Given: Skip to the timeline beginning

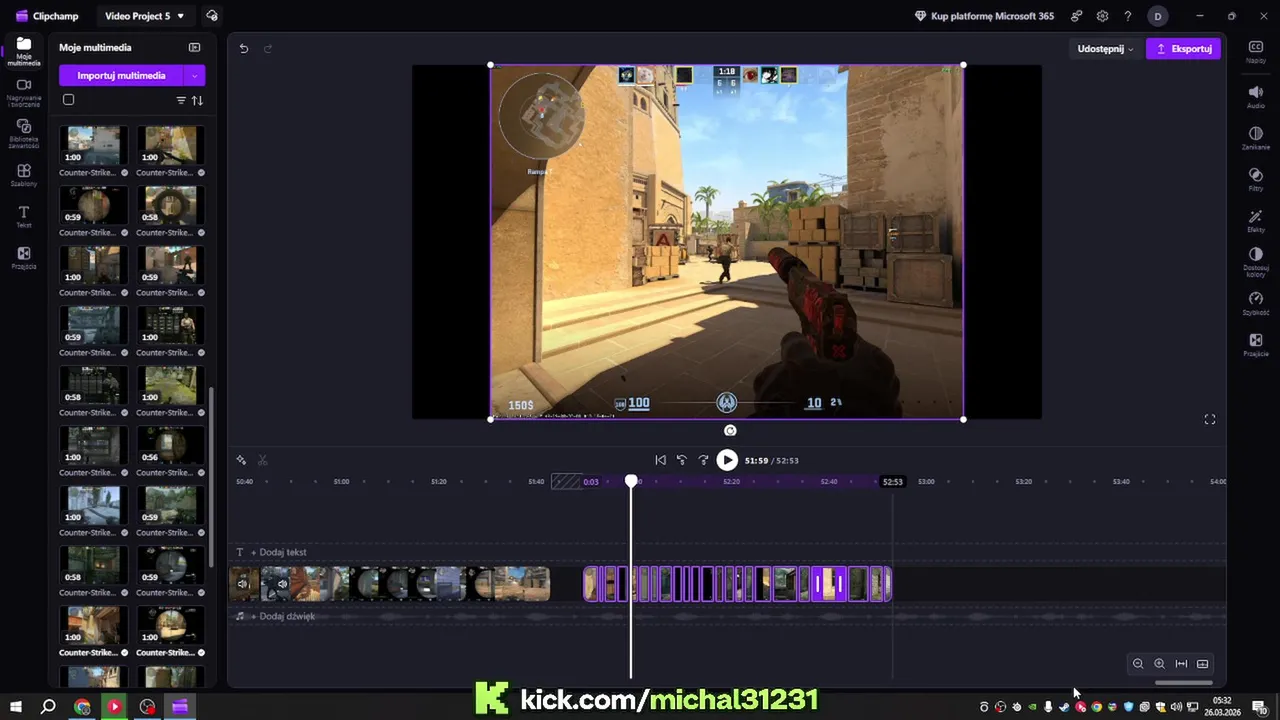Looking at the screenshot, I should click(660, 460).
